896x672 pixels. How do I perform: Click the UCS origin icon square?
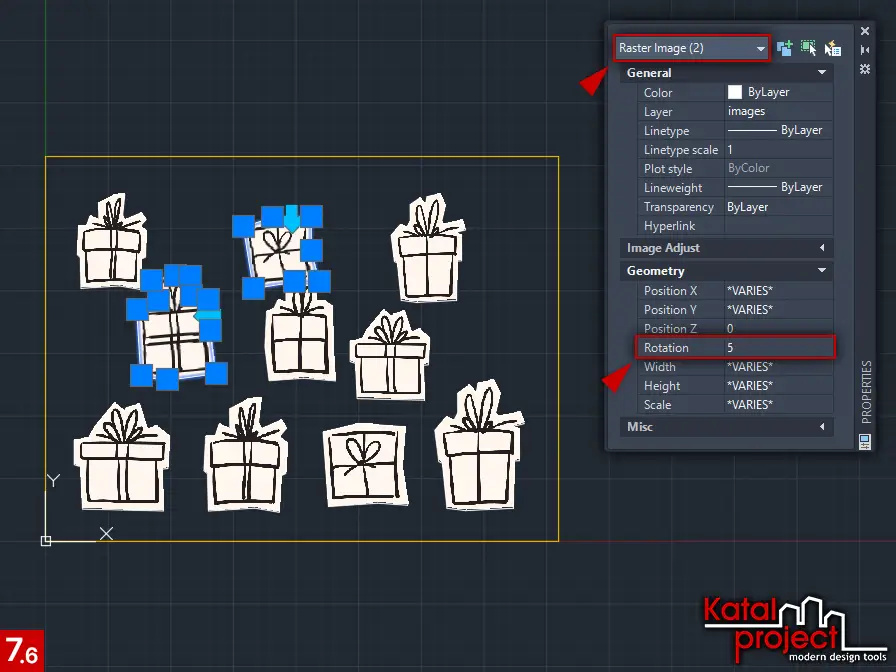point(46,541)
